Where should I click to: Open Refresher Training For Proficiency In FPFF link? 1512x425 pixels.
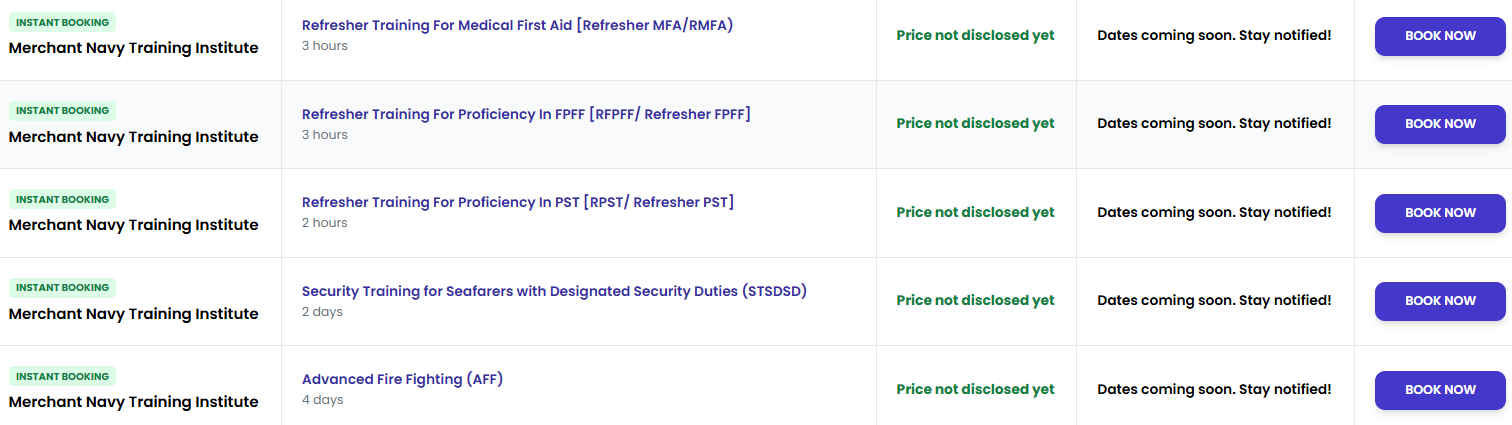point(526,114)
